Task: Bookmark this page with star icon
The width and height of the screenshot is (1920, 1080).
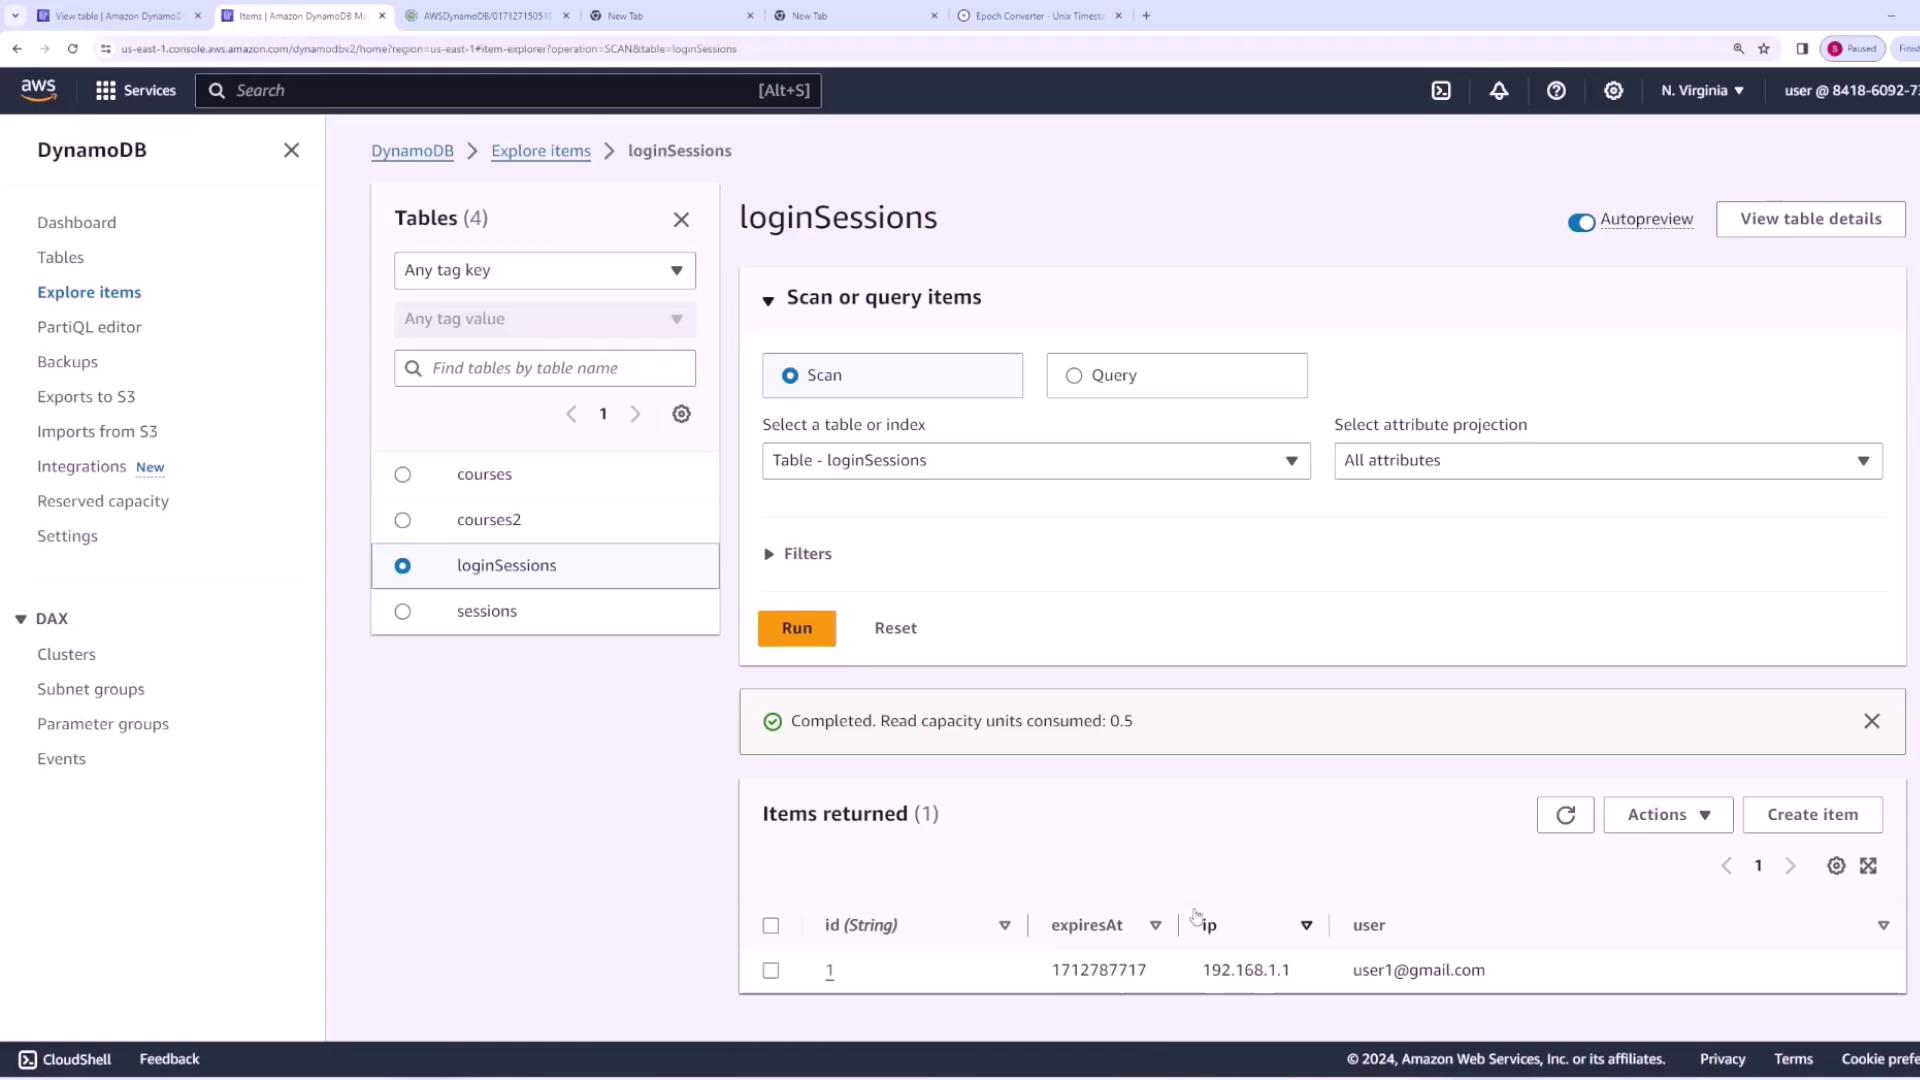Action: coord(1764,48)
